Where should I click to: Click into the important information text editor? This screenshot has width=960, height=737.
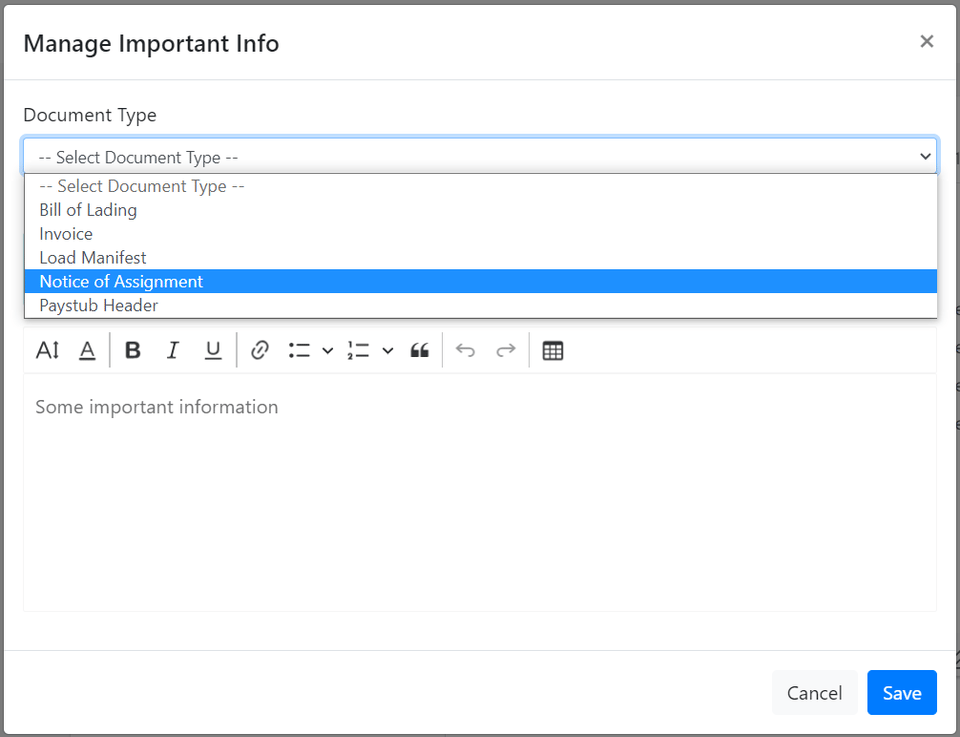point(480,492)
